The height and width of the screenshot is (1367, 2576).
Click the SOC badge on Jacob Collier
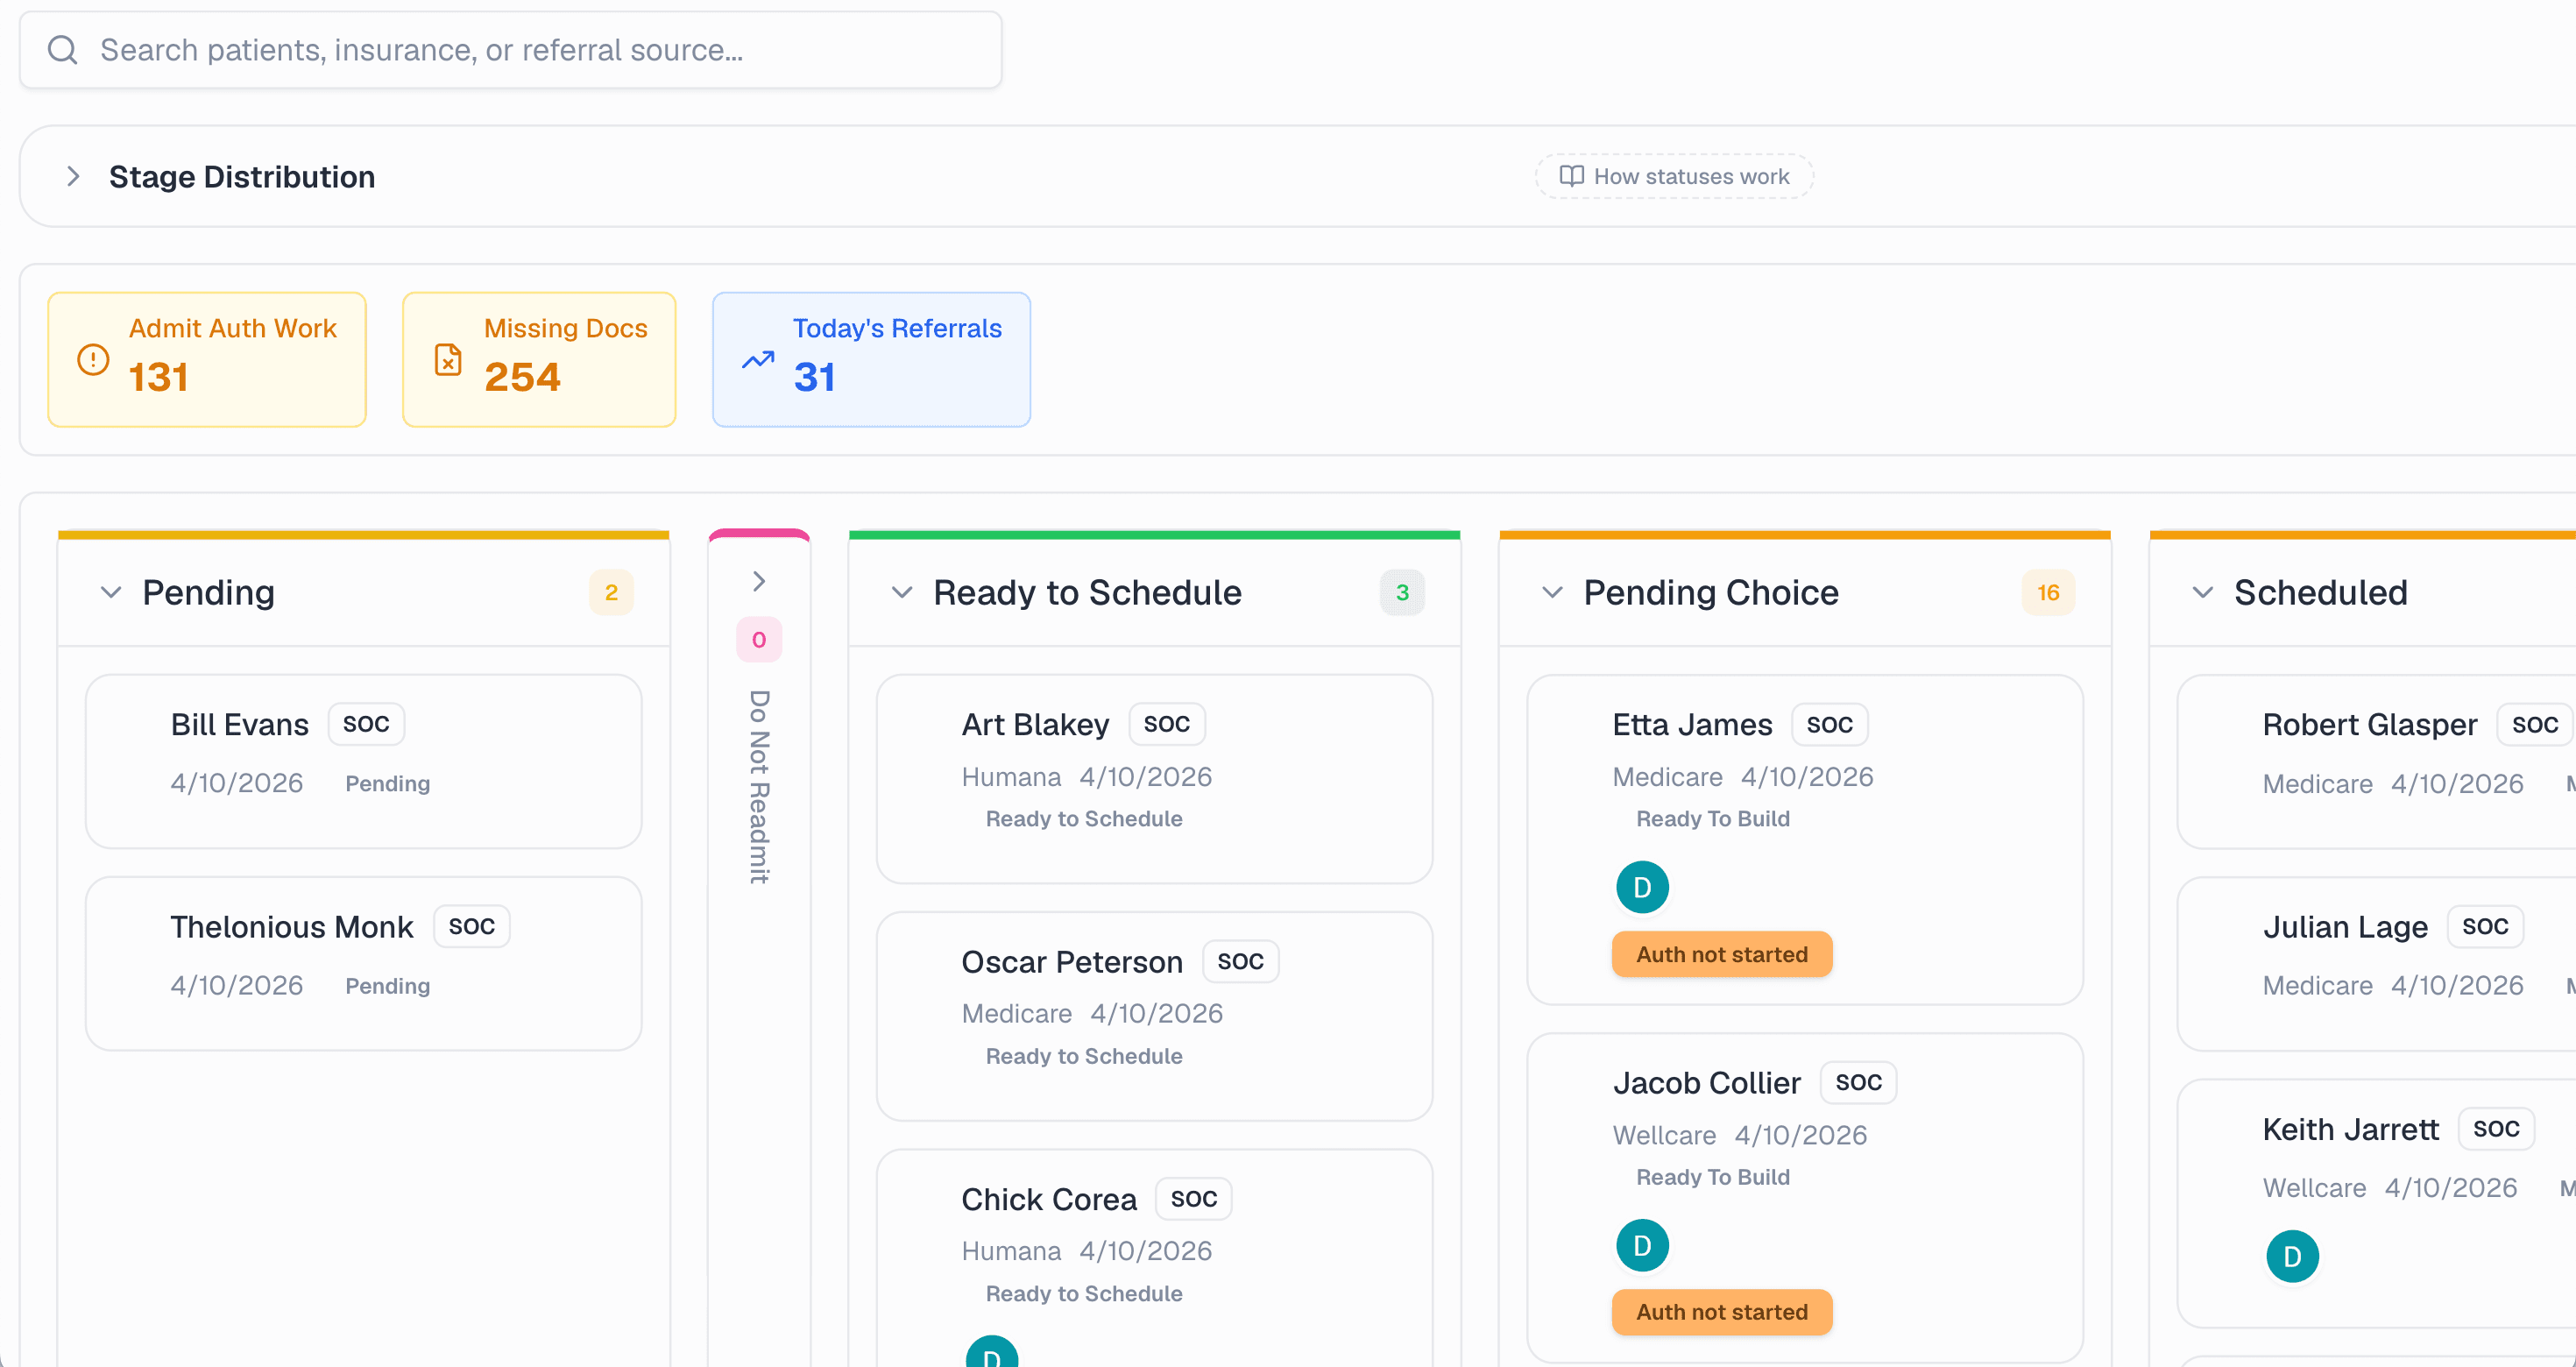[1858, 1082]
